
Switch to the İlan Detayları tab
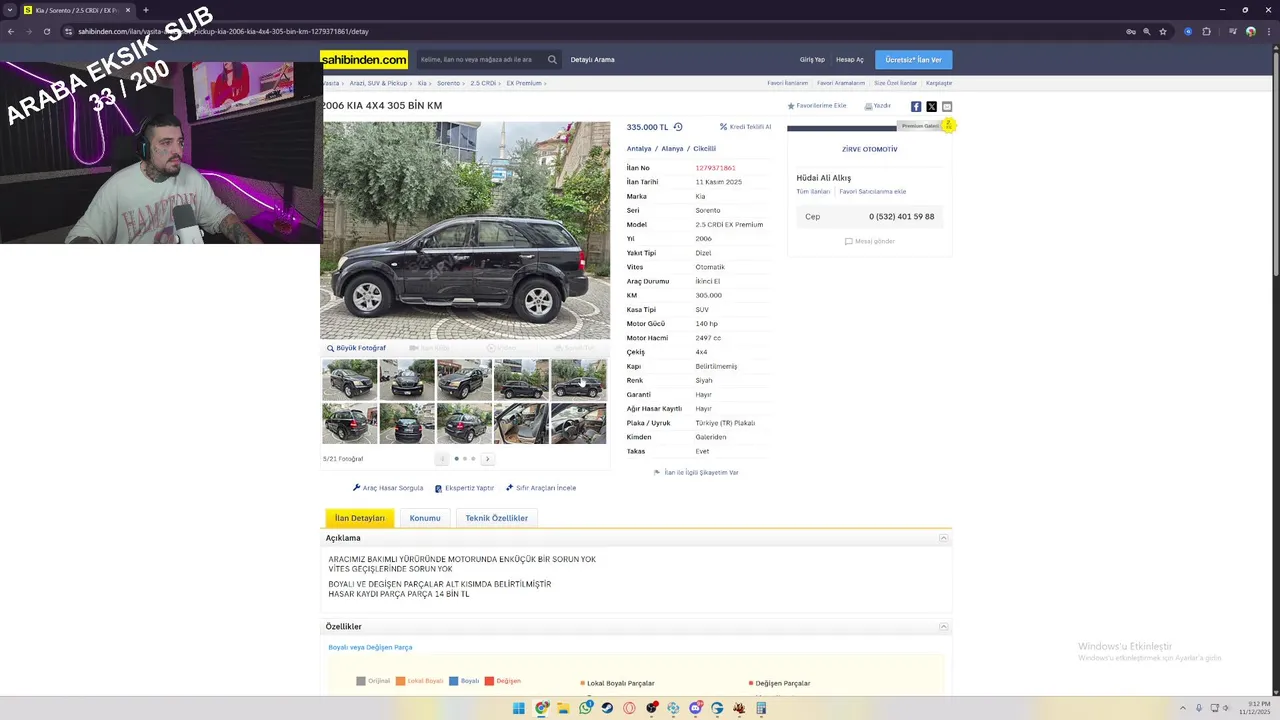[360, 518]
